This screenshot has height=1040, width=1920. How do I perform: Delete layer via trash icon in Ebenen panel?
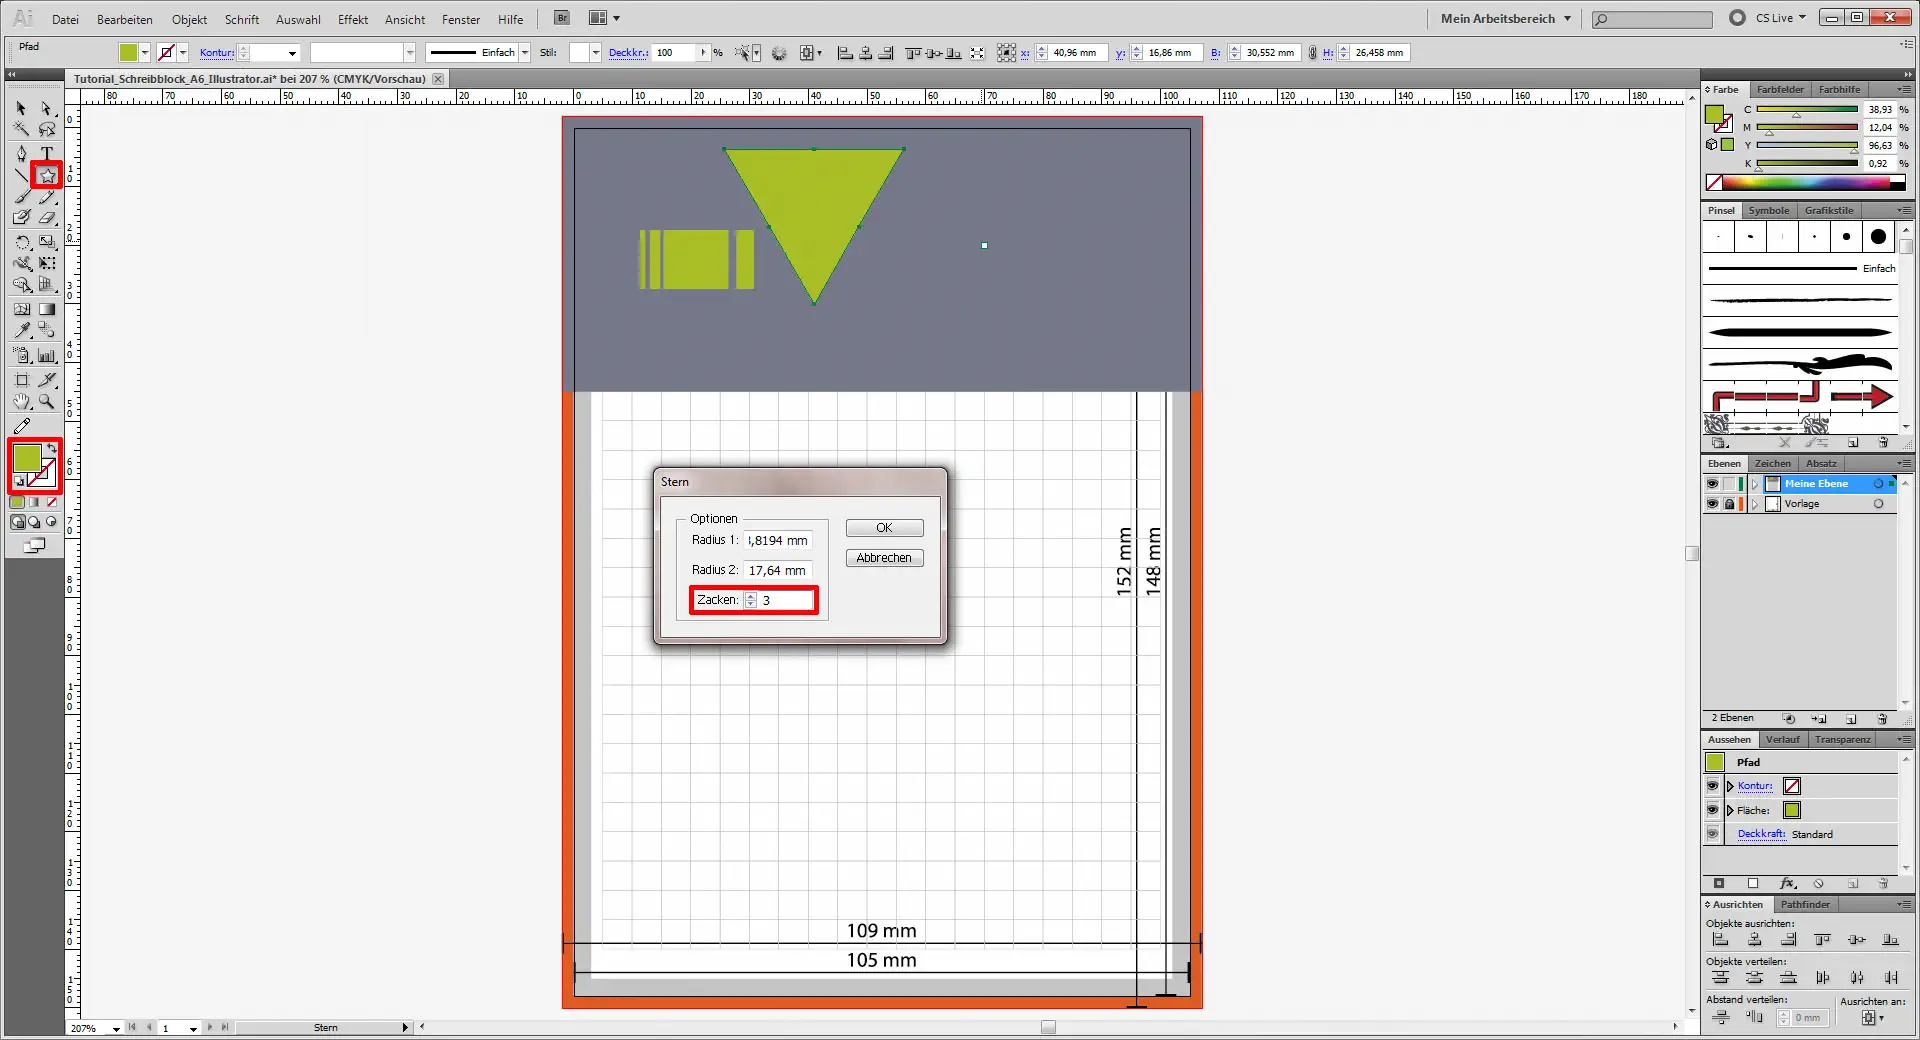click(1884, 718)
